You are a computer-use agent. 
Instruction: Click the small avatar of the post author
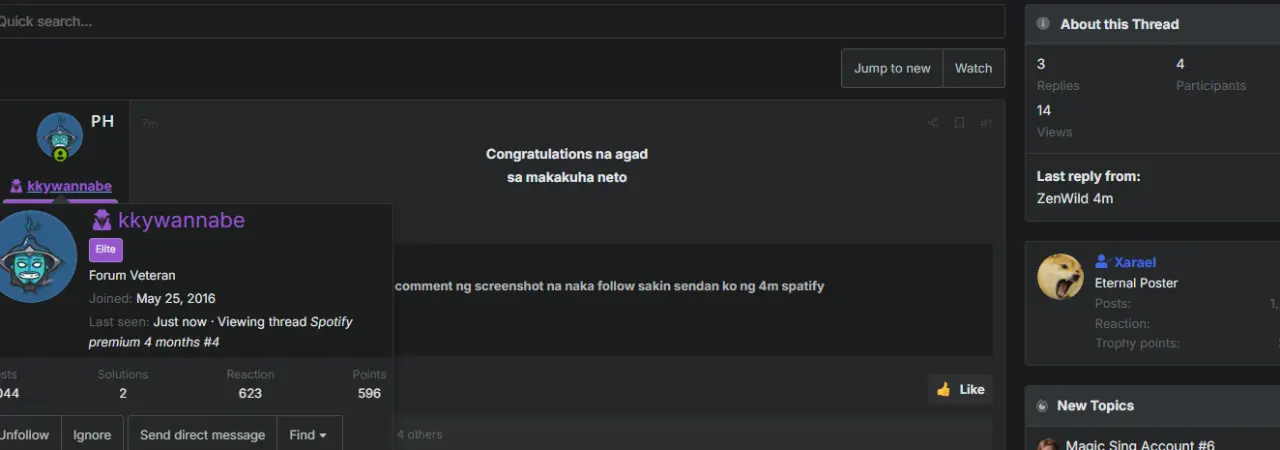tap(60, 136)
